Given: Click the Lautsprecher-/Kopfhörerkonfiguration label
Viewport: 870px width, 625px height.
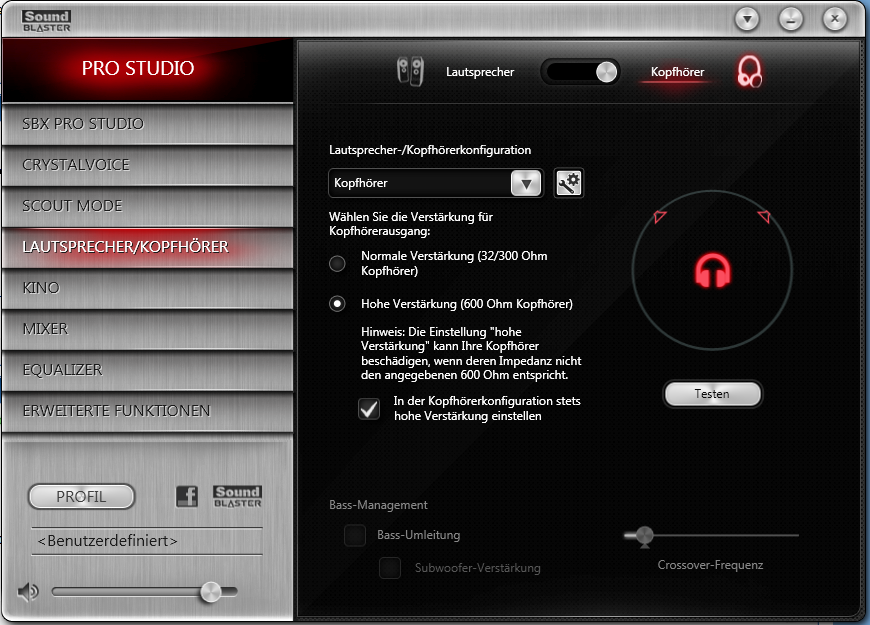Looking at the screenshot, I should [x=430, y=150].
